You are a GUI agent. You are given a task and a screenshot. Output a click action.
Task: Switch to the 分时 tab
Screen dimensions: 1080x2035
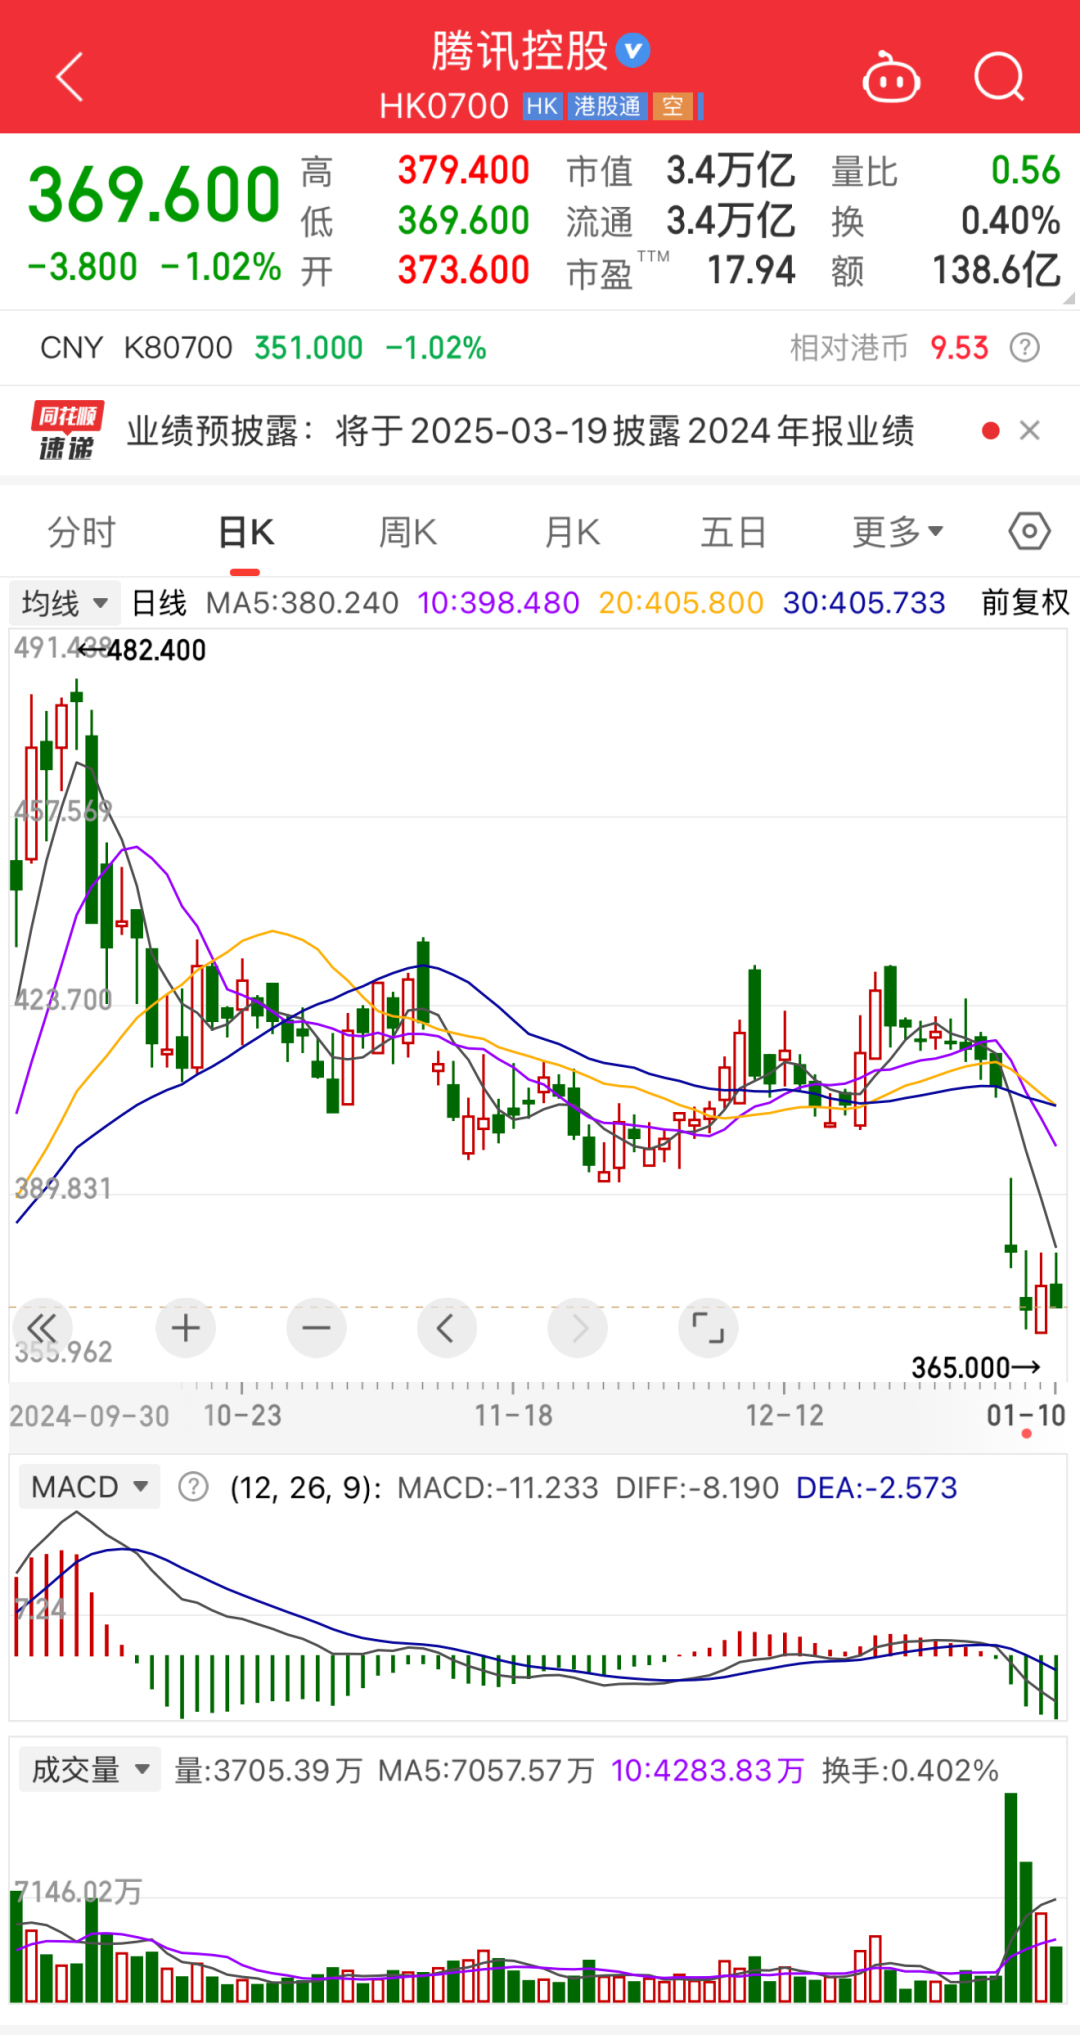click(82, 532)
